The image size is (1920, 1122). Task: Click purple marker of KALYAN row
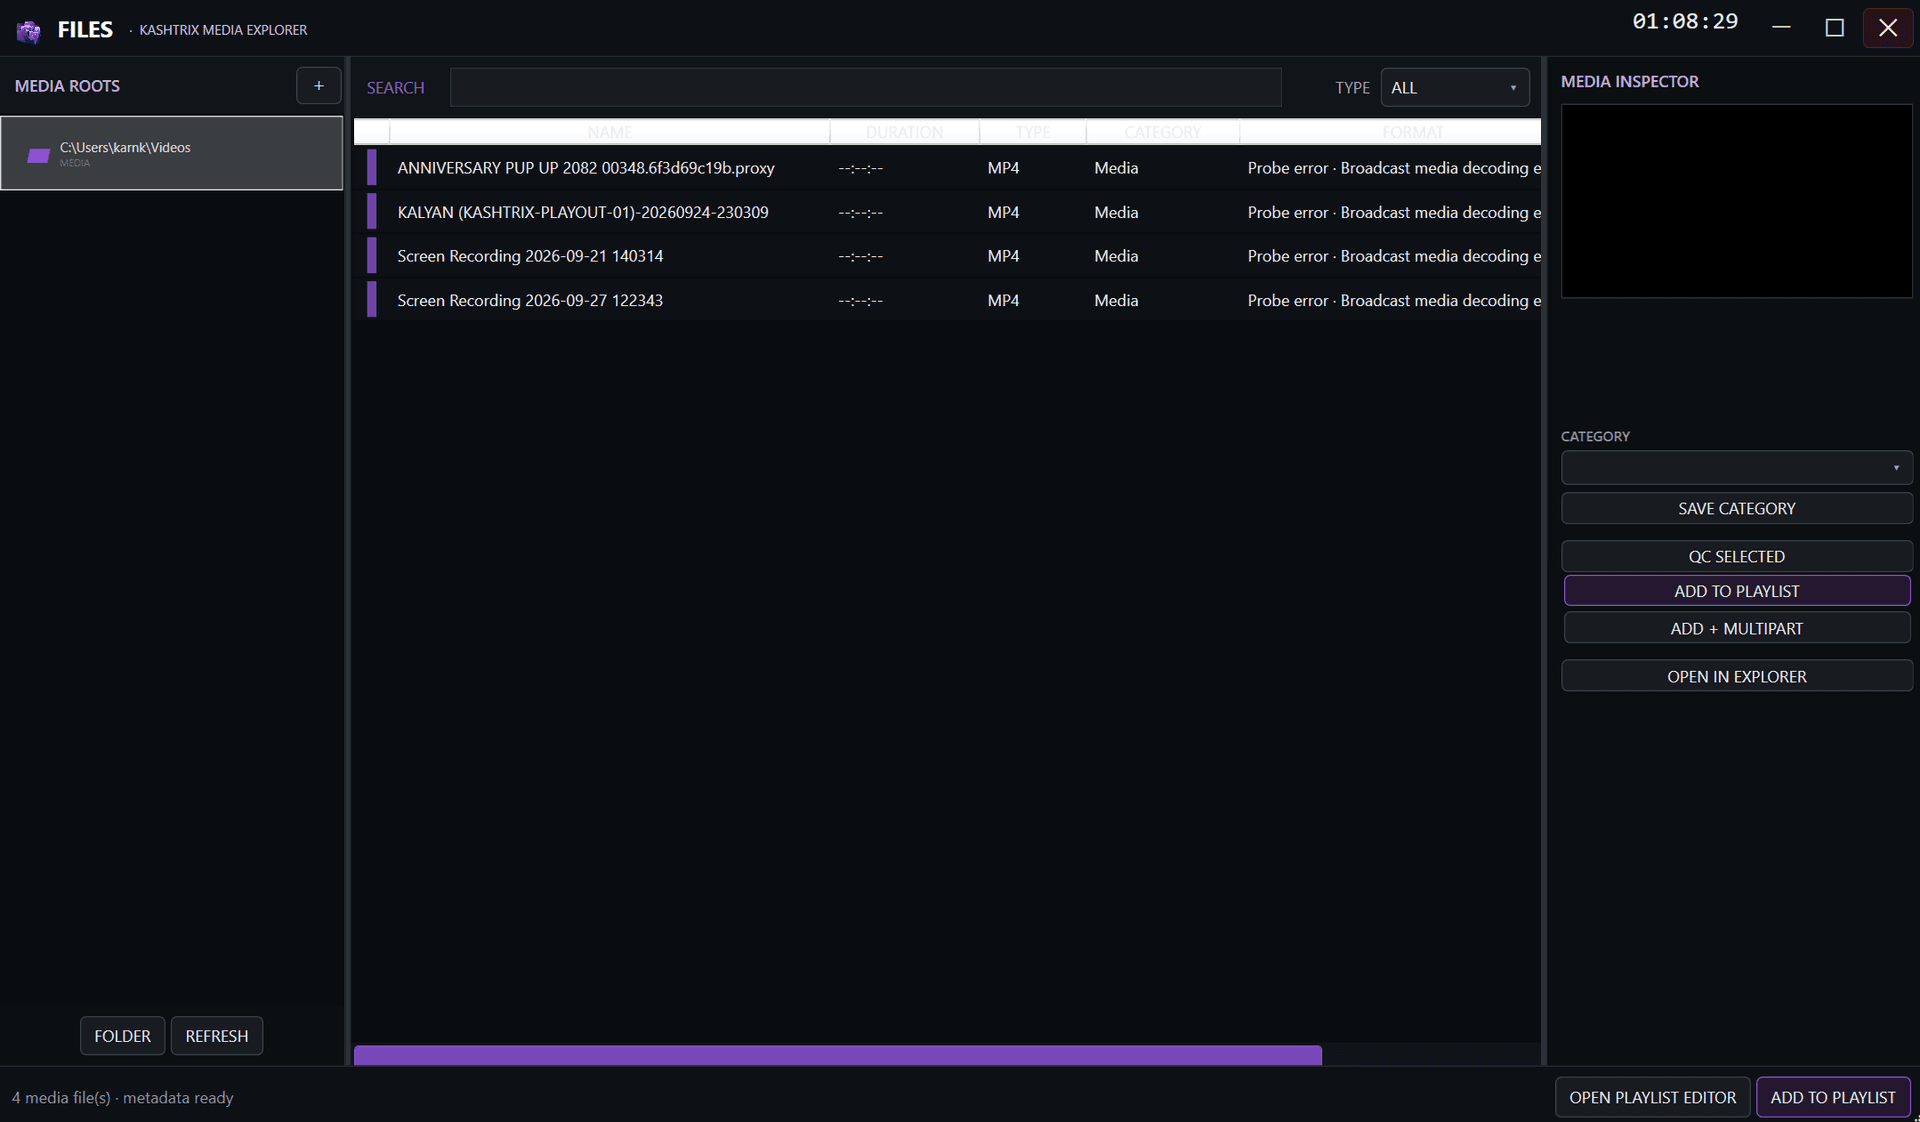[372, 212]
